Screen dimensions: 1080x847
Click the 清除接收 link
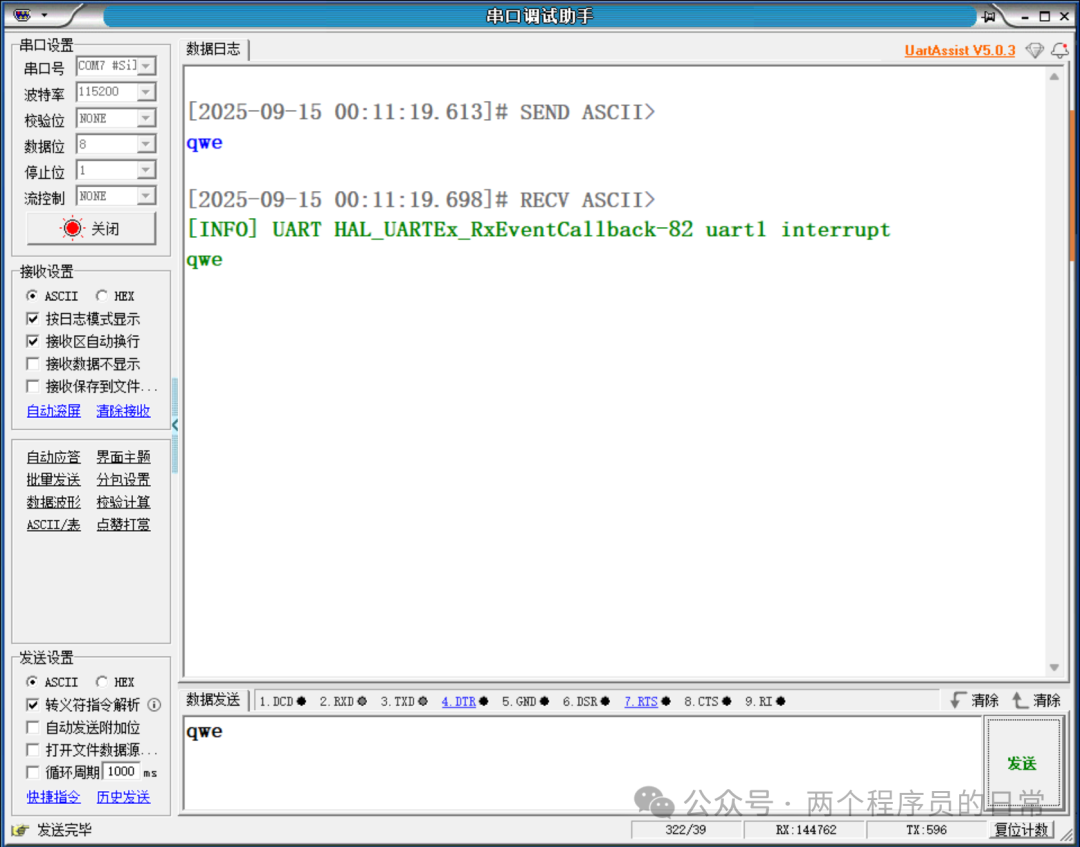(123, 411)
